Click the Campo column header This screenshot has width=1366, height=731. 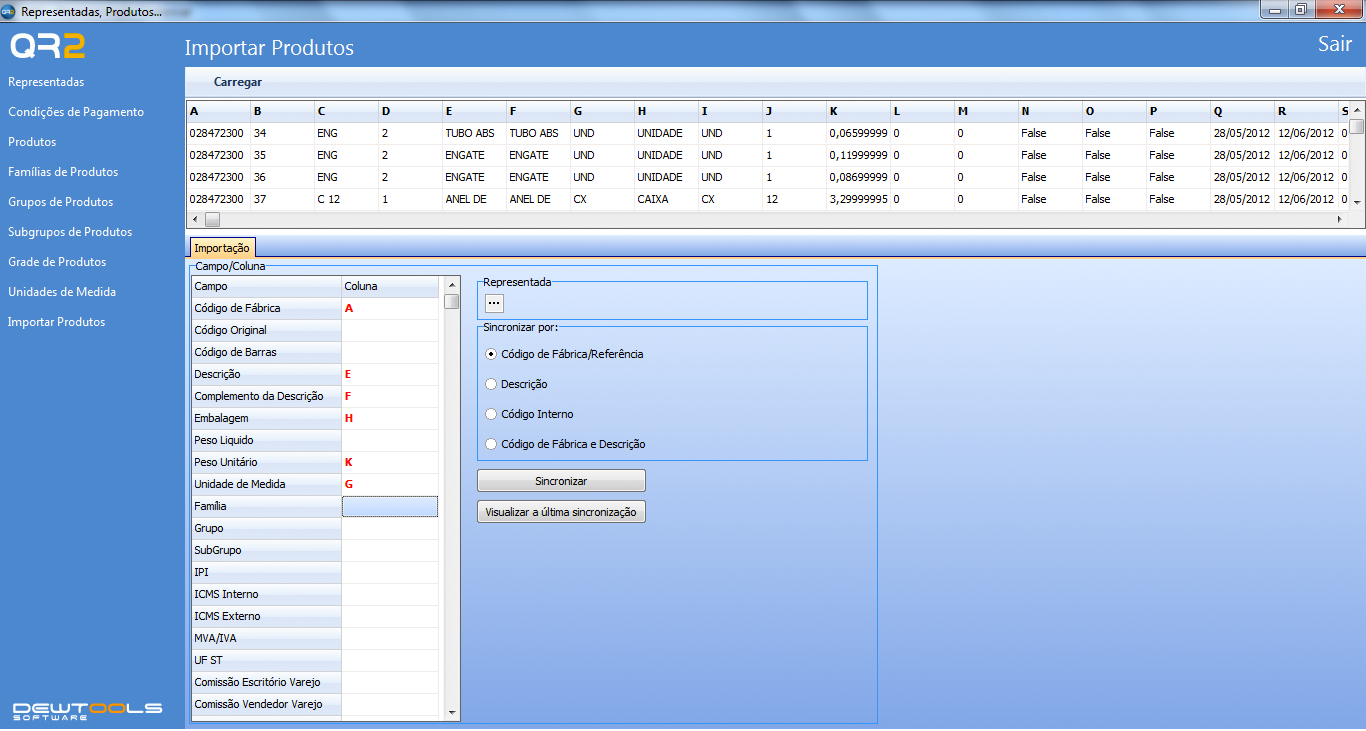[x=266, y=286]
